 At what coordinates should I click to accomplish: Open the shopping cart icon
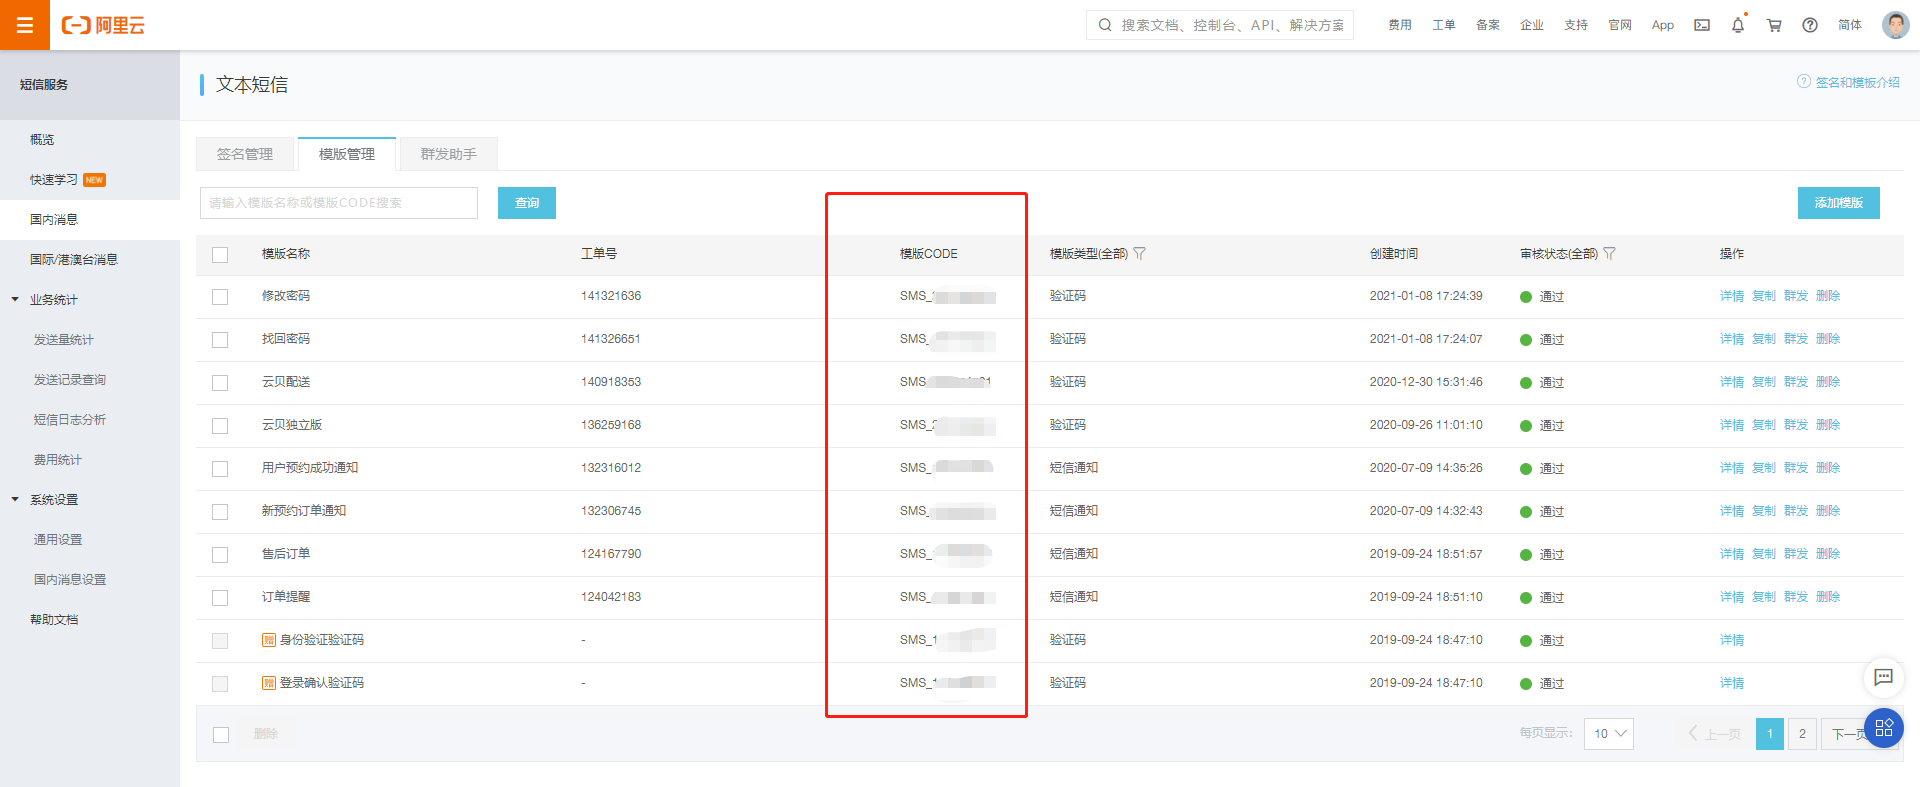1774,25
